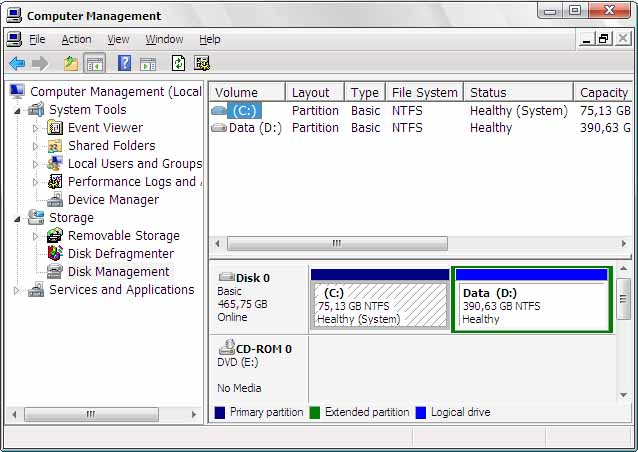Click the Services and Applications icon
The image size is (638, 452).
click(x=36, y=289)
